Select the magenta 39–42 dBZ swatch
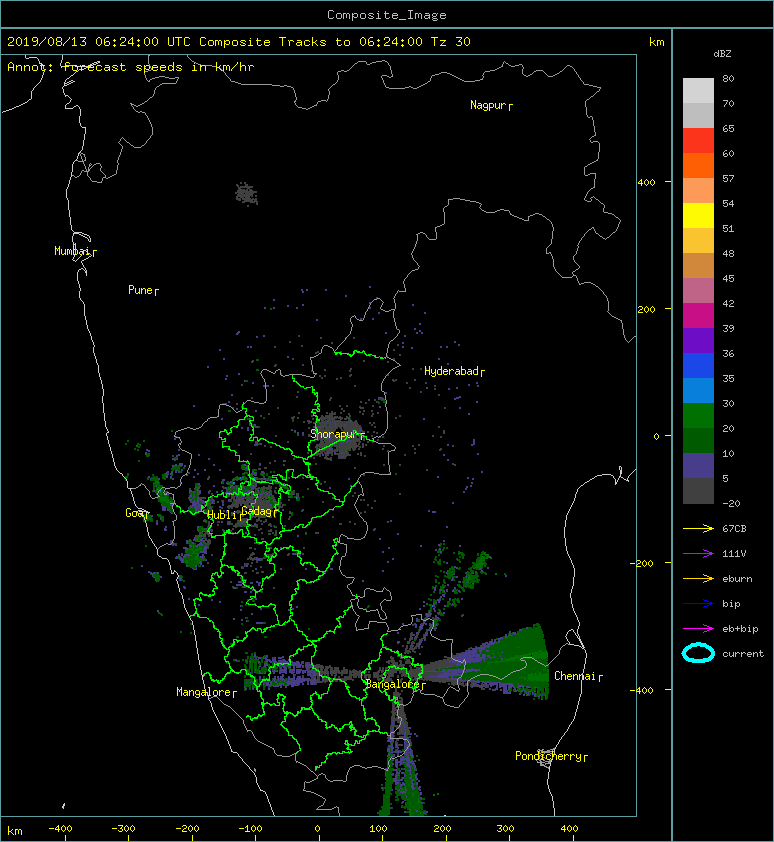Screen dimensions: 774x842 pyautogui.click(x=698, y=315)
